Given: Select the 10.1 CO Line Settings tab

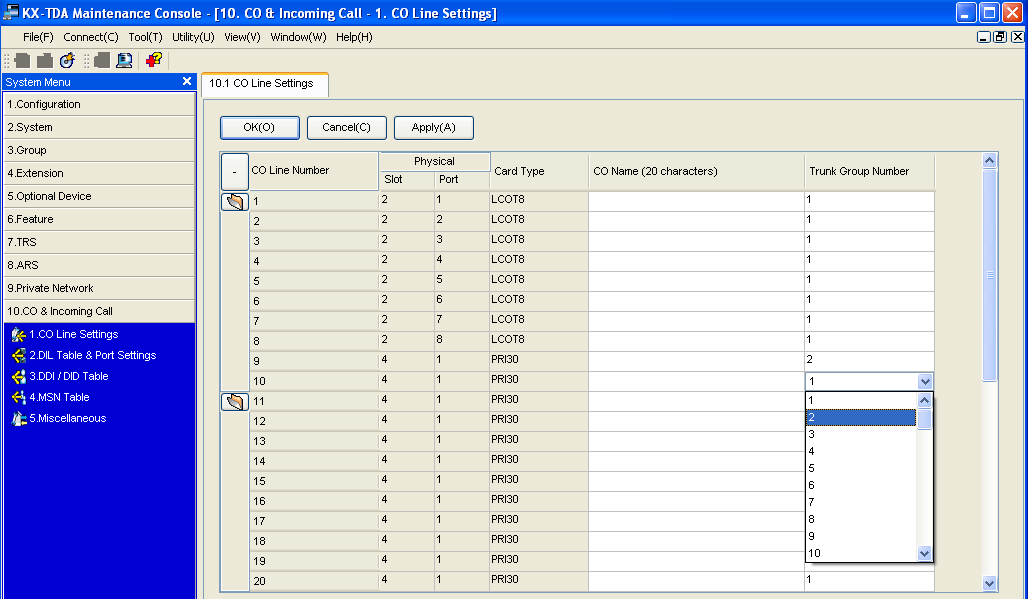Looking at the screenshot, I should click(x=265, y=84).
